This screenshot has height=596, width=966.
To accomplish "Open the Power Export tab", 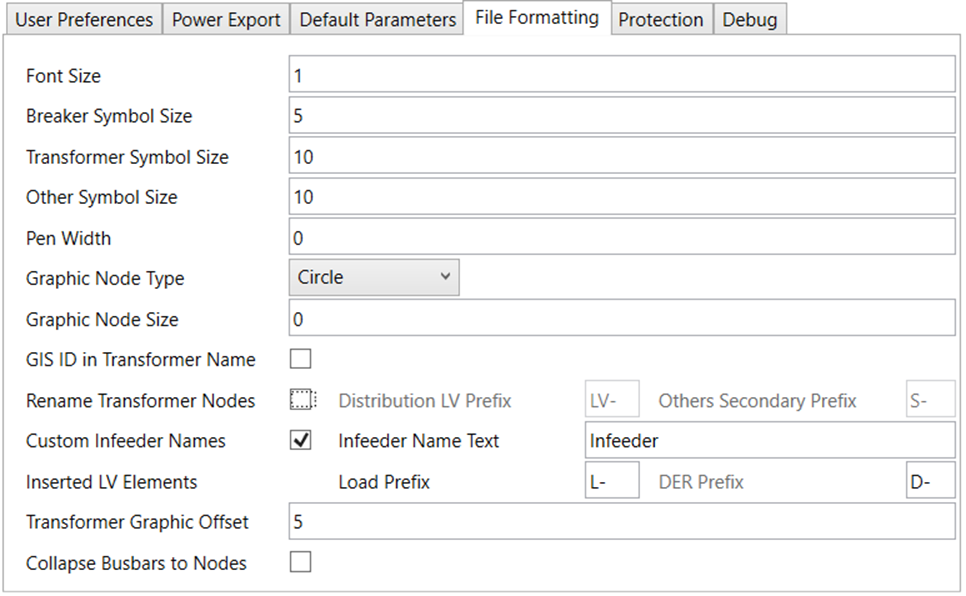I will (x=226, y=20).
